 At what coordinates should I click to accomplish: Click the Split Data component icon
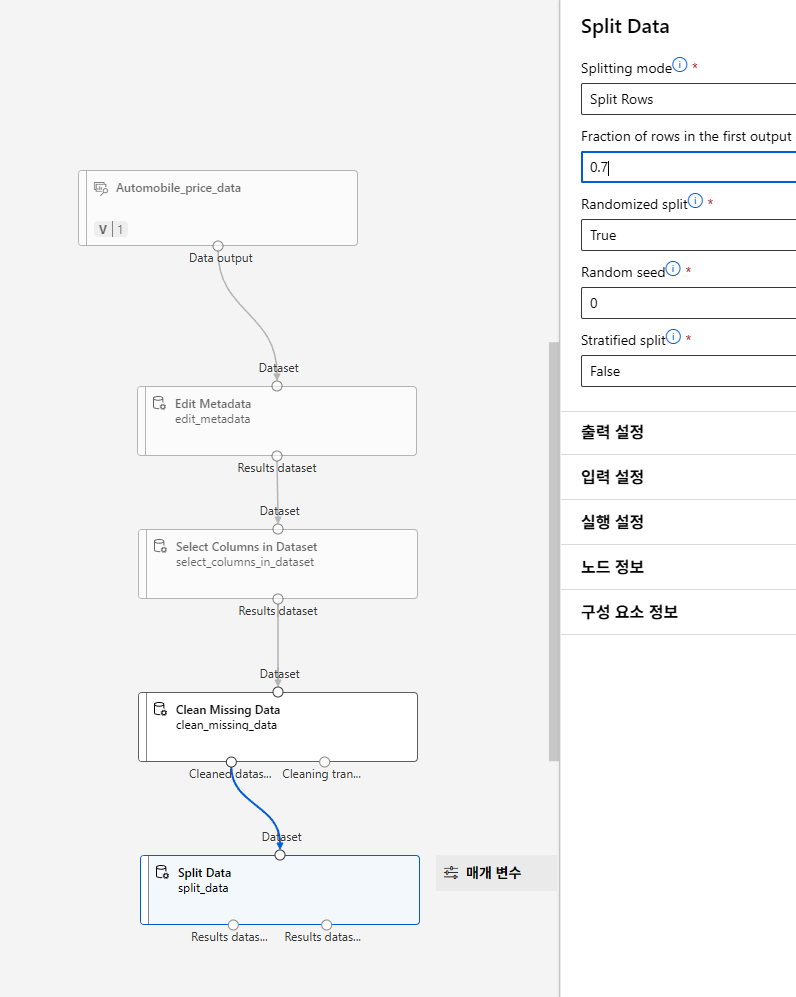(162, 872)
